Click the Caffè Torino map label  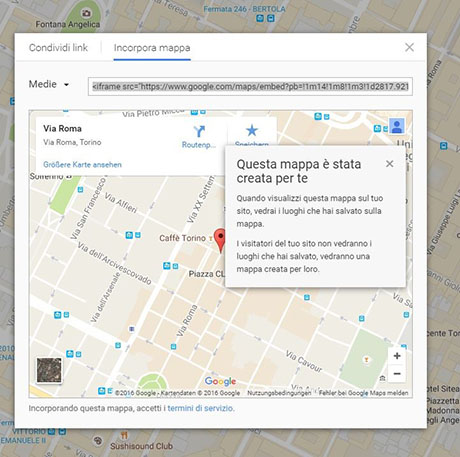click(182, 238)
